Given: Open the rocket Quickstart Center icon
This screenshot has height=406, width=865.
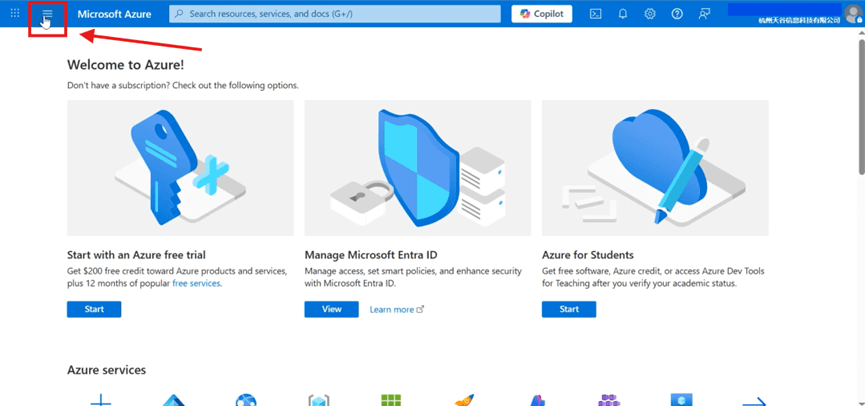Looking at the screenshot, I should click(x=464, y=400).
